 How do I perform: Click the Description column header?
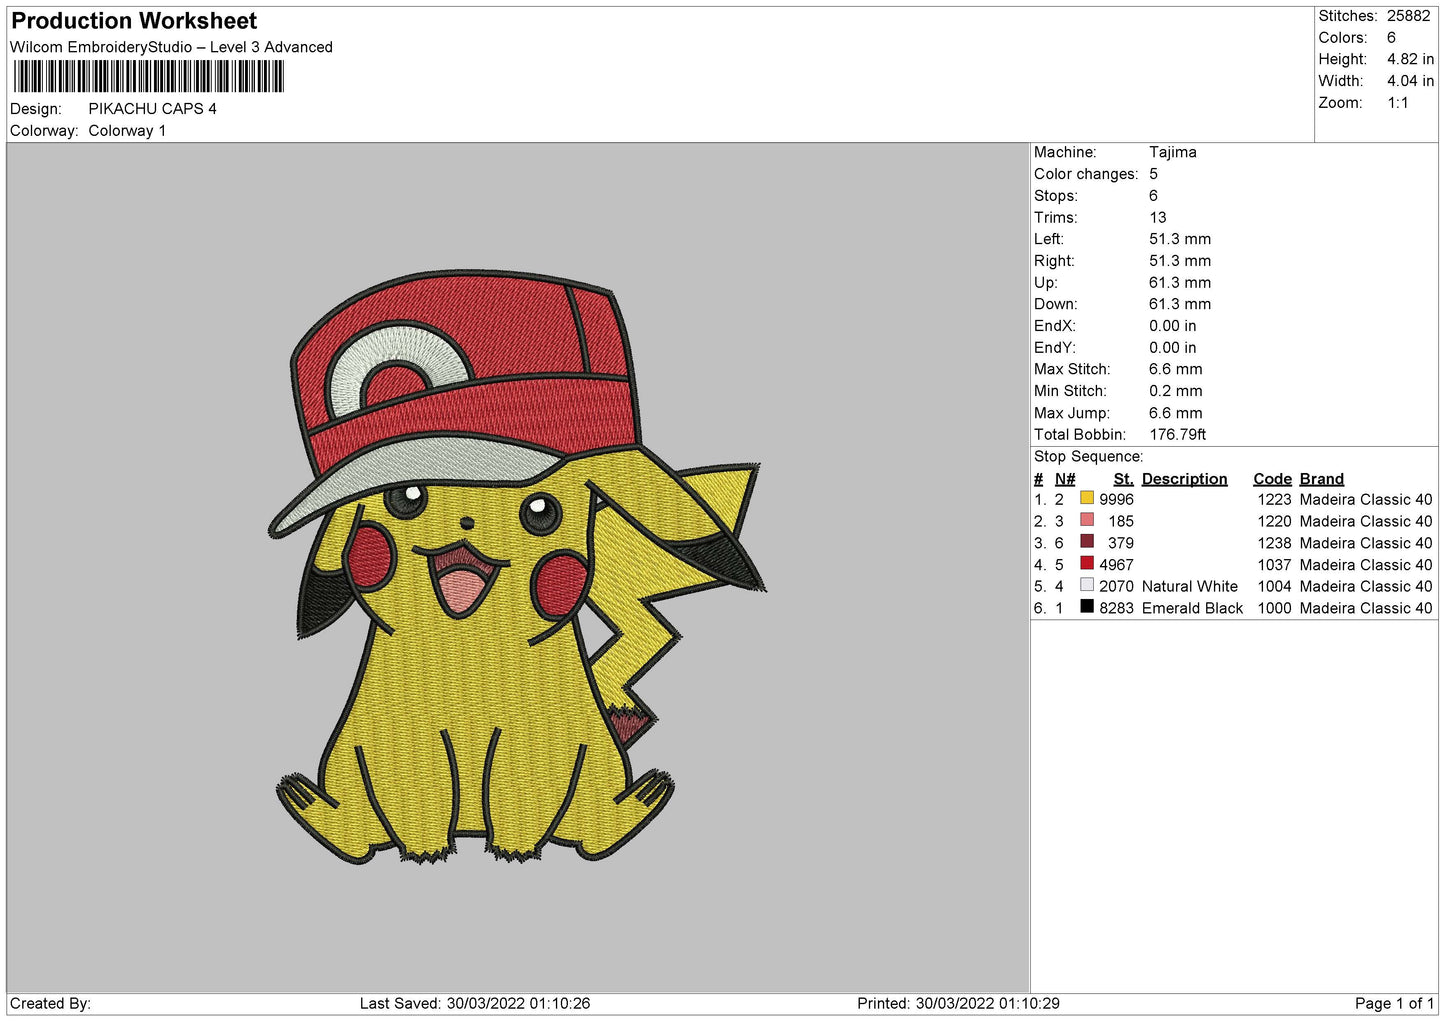coord(1184,479)
